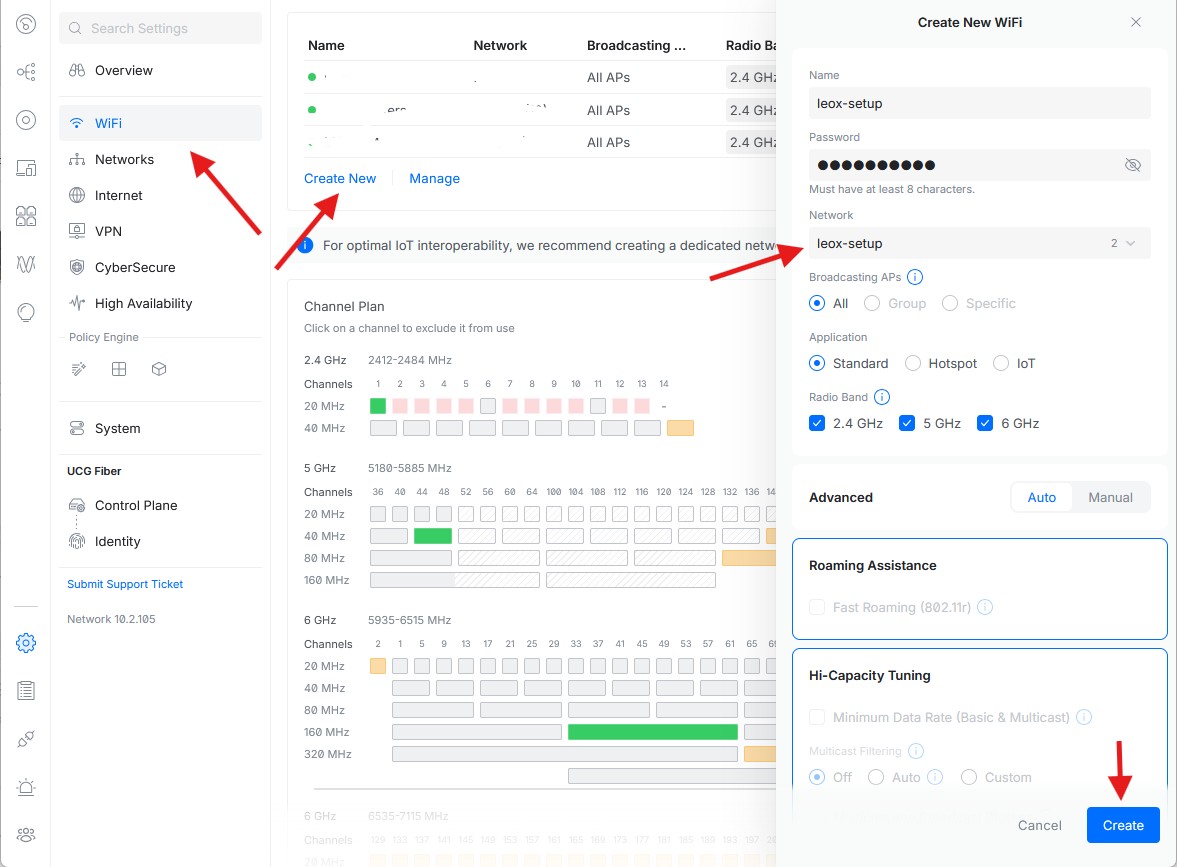Choose Specific for Broadcasting APs

pos(949,303)
